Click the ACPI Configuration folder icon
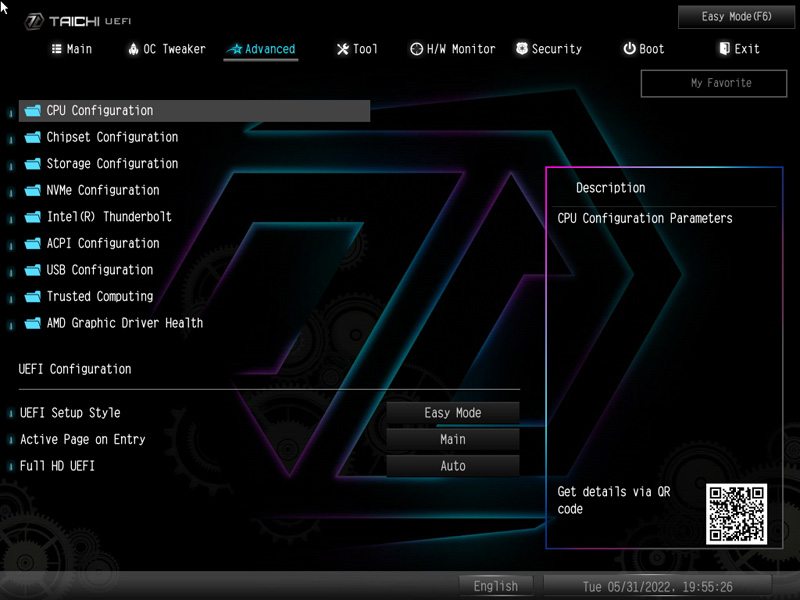Screen dimensions: 800x600 33,243
